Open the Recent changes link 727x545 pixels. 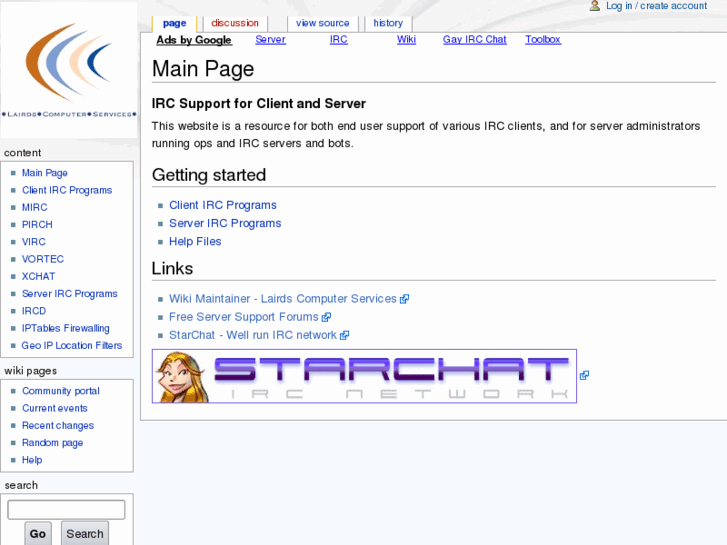tap(58, 426)
